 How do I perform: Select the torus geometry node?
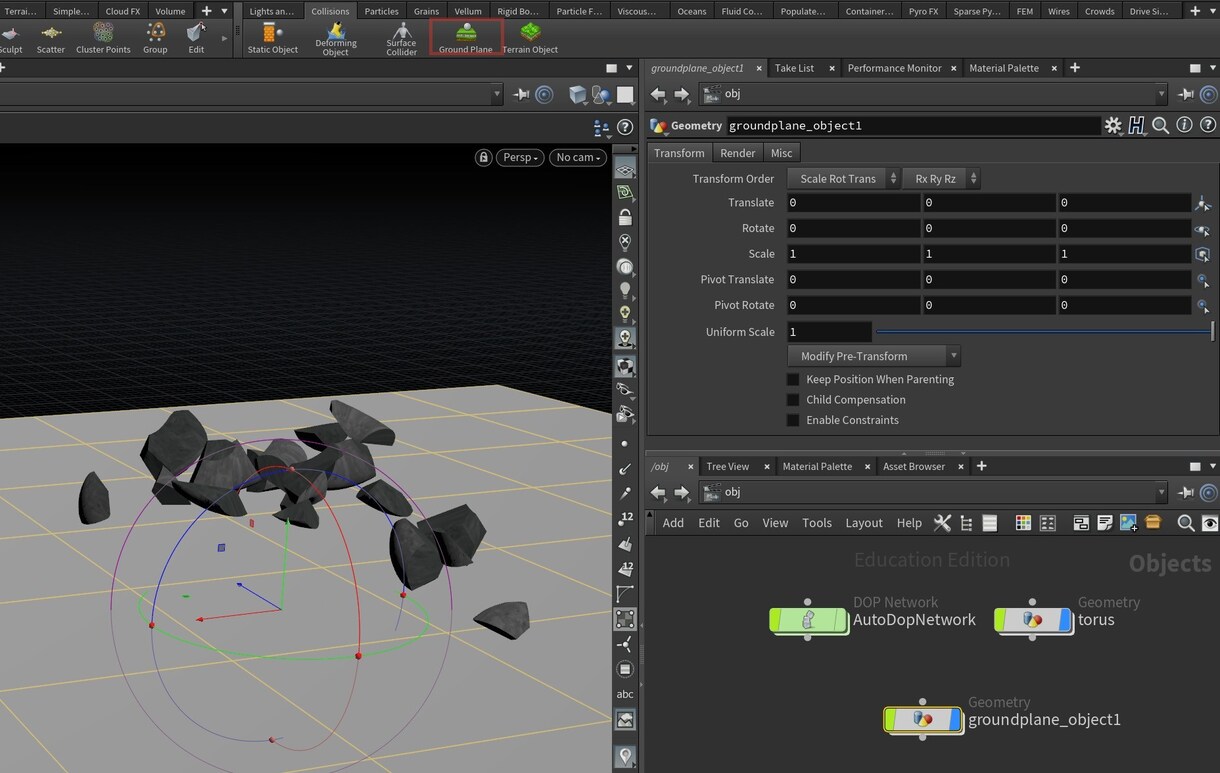(1034, 620)
